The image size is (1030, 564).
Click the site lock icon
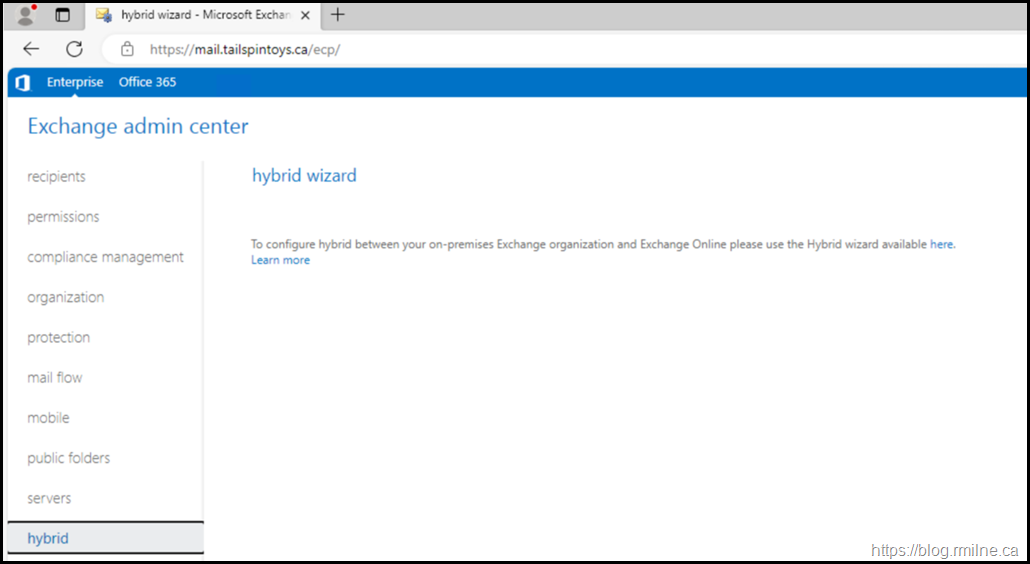tap(127, 49)
